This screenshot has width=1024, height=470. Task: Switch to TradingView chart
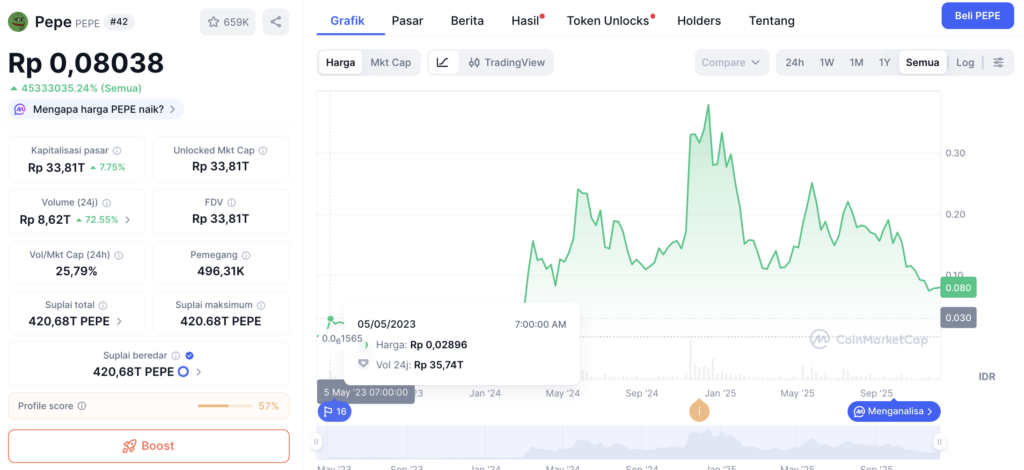tap(507, 63)
